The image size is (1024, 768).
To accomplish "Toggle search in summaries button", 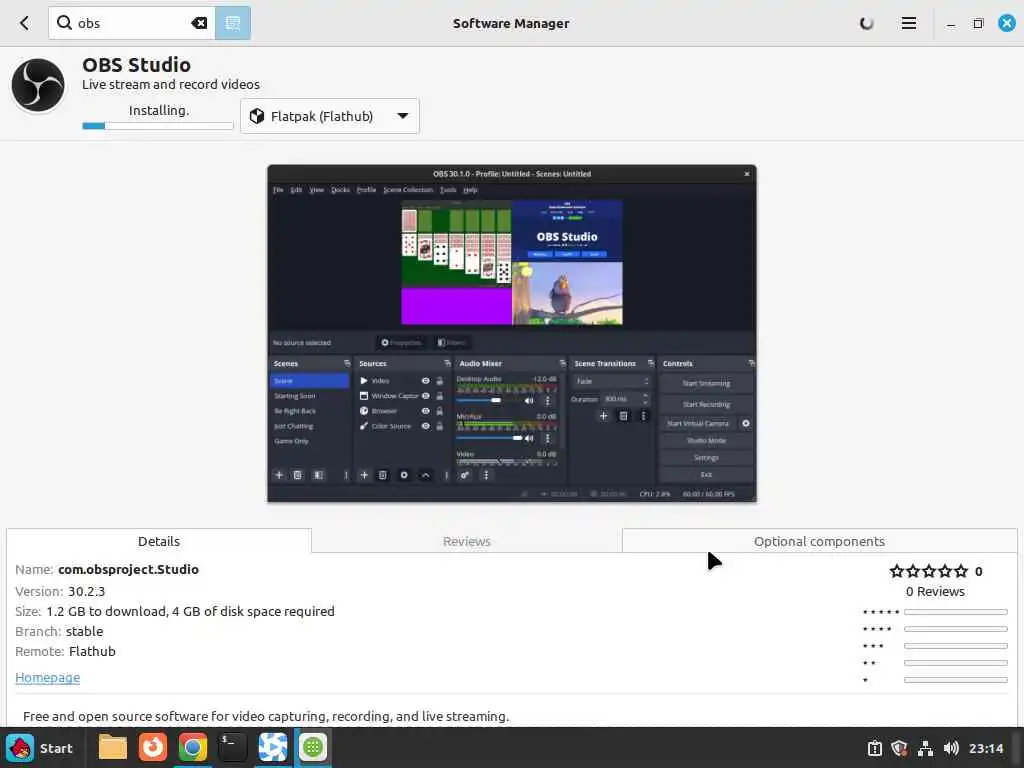I will click(232, 24).
